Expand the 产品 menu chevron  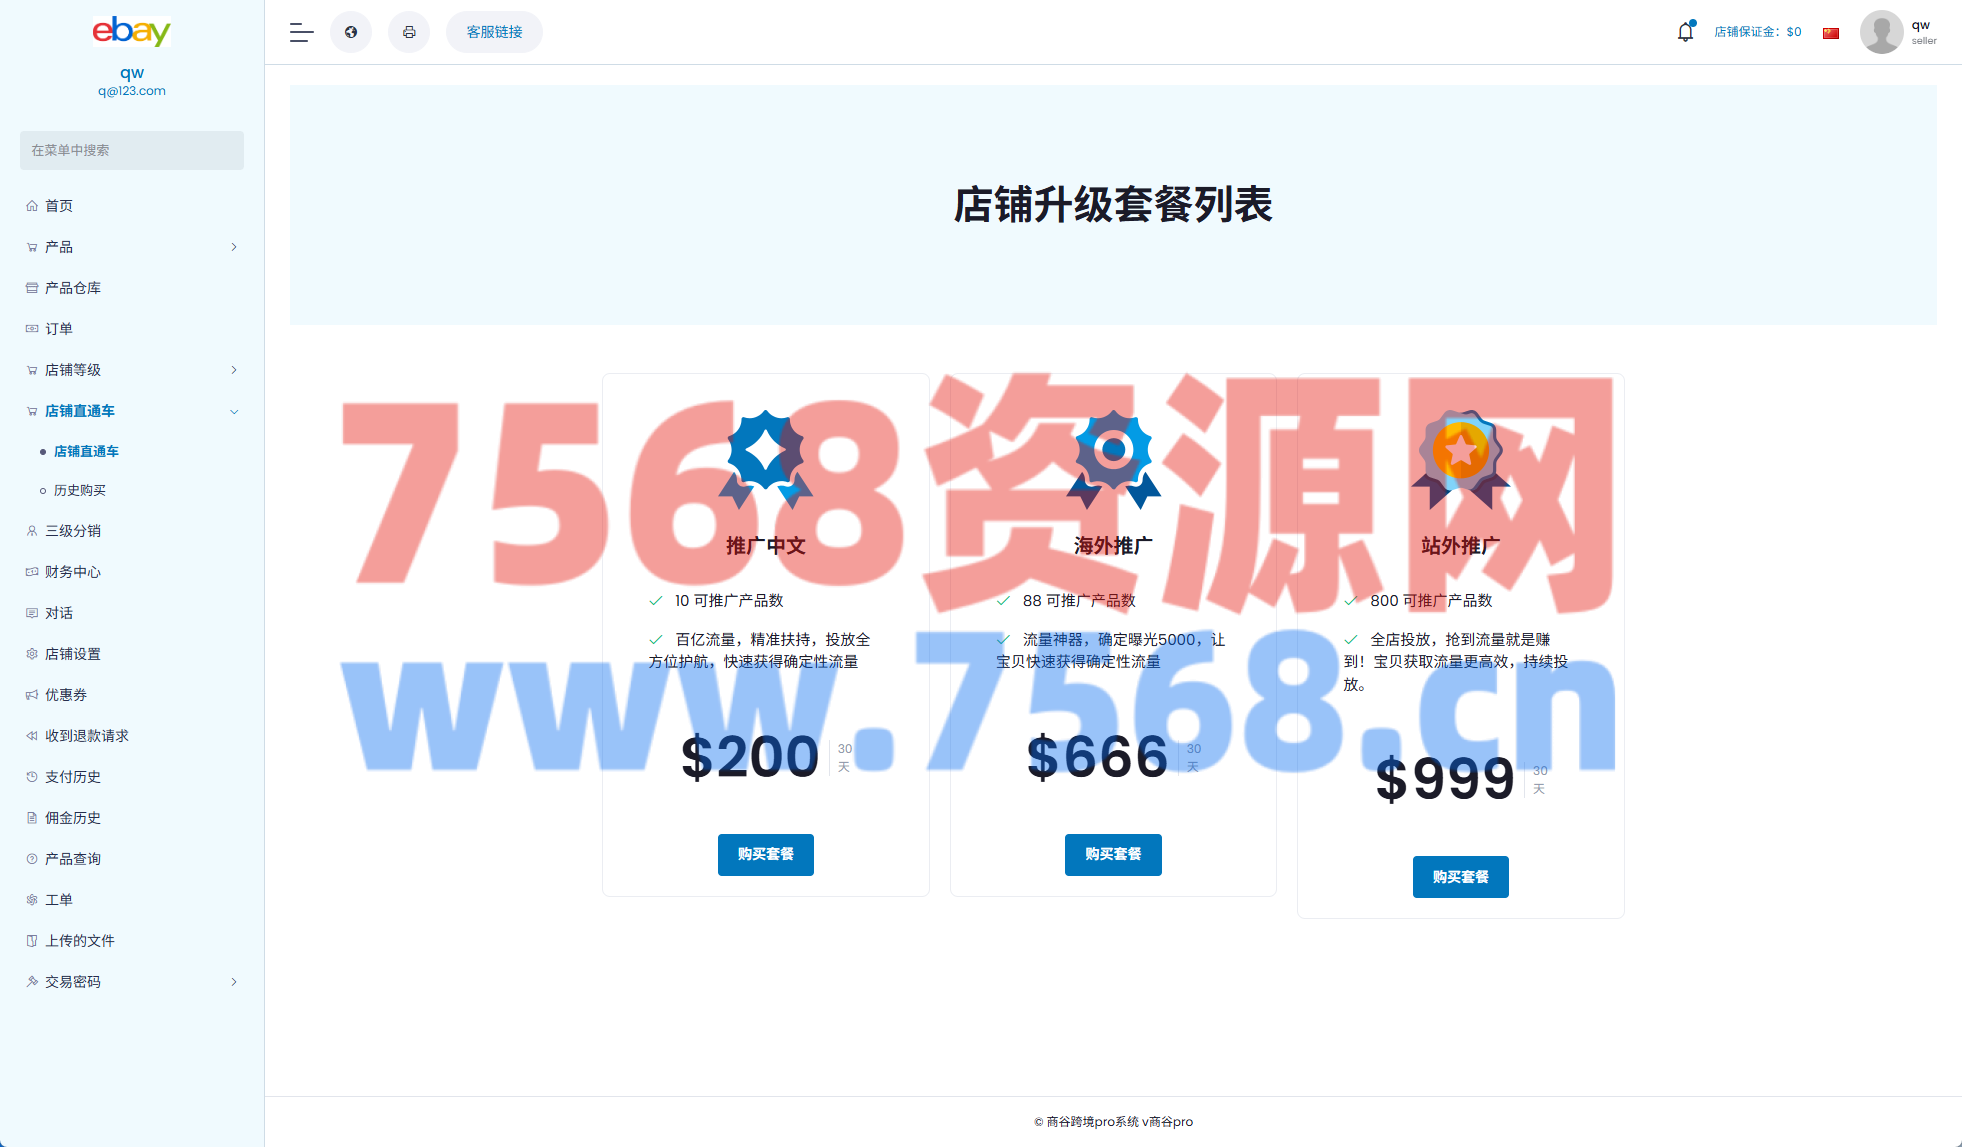pyautogui.click(x=234, y=247)
